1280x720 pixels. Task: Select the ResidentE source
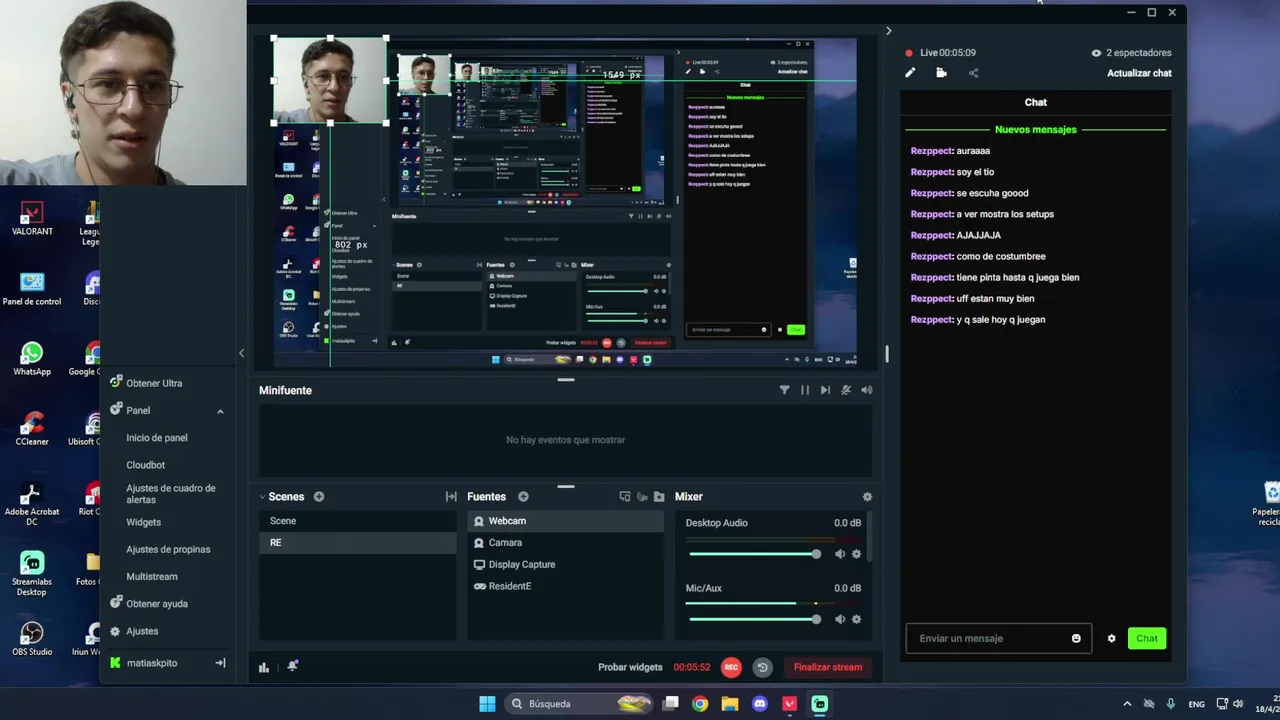coord(565,587)
